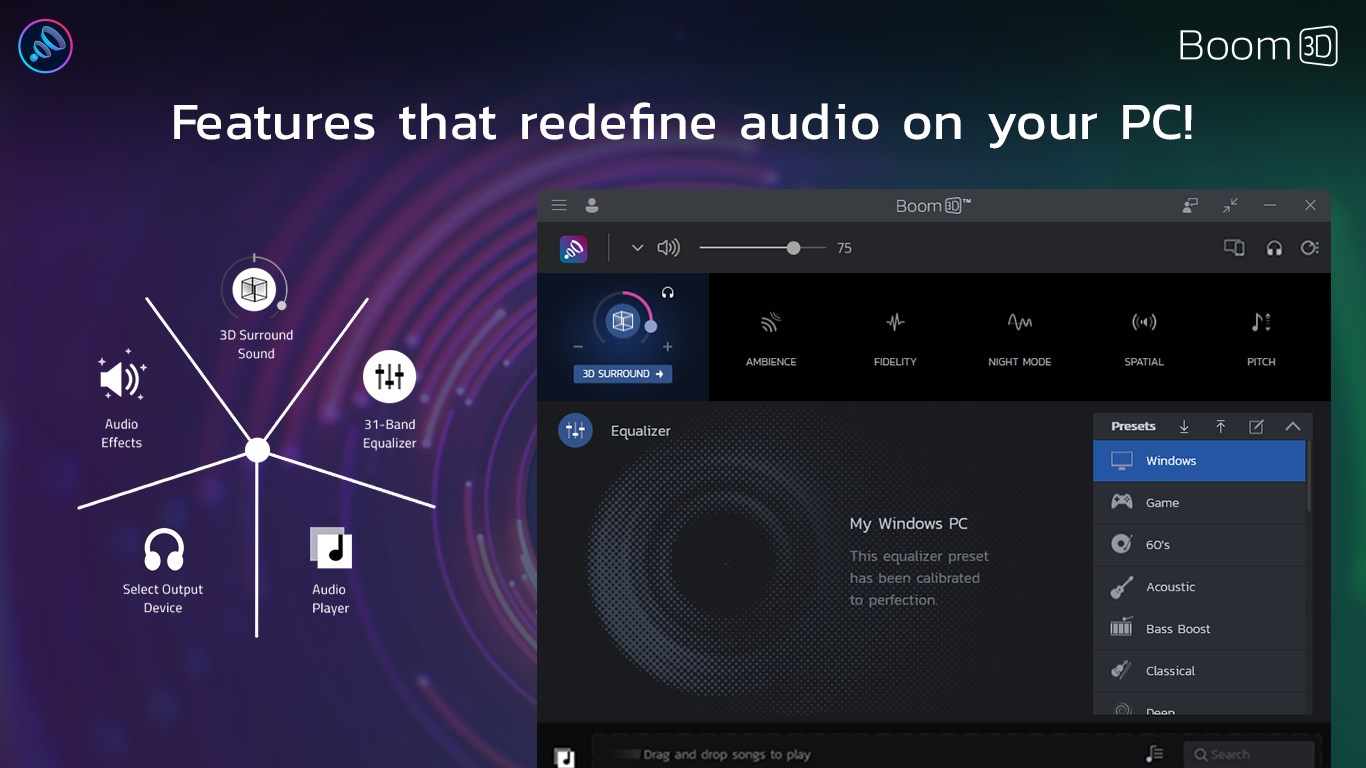This screenshot has height=768, width=1366.
Task: Mute the volume via the speaker icon
Action: click(668, 247)
